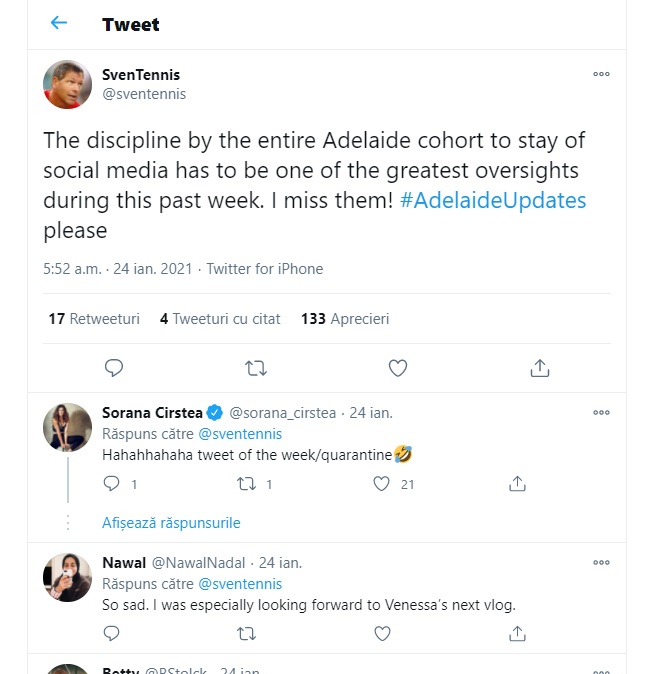Viewport: 654px width, 674px height.
Task: View the 133 Aprecieri list
Action: [x=345, y=319]
